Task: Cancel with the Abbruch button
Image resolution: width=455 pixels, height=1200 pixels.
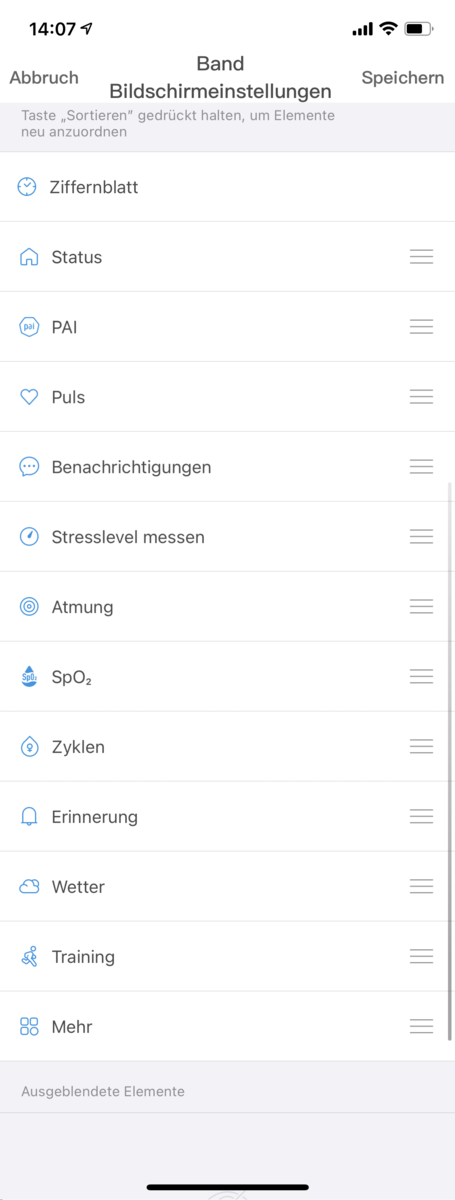Action: pyautogui.click(x=44, y=77)
